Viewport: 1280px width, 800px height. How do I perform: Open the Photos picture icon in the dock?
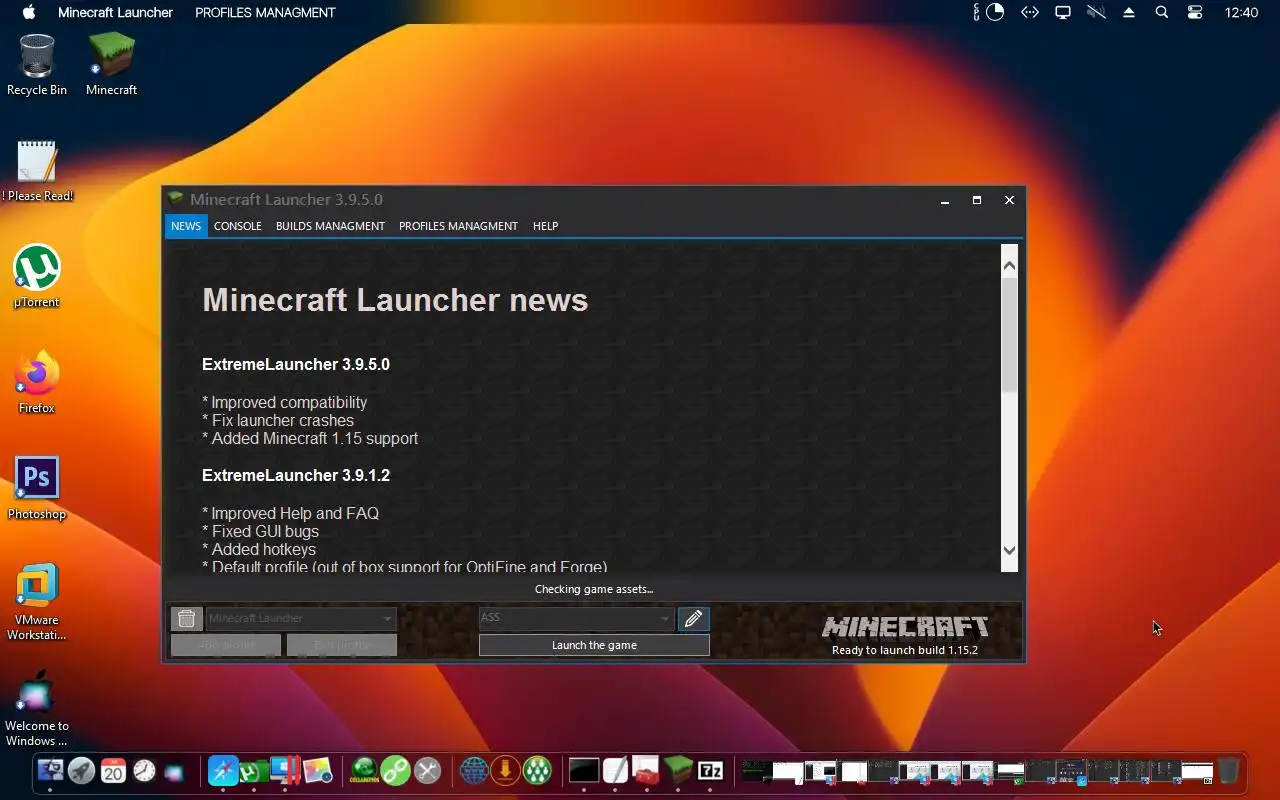point(317,771)
